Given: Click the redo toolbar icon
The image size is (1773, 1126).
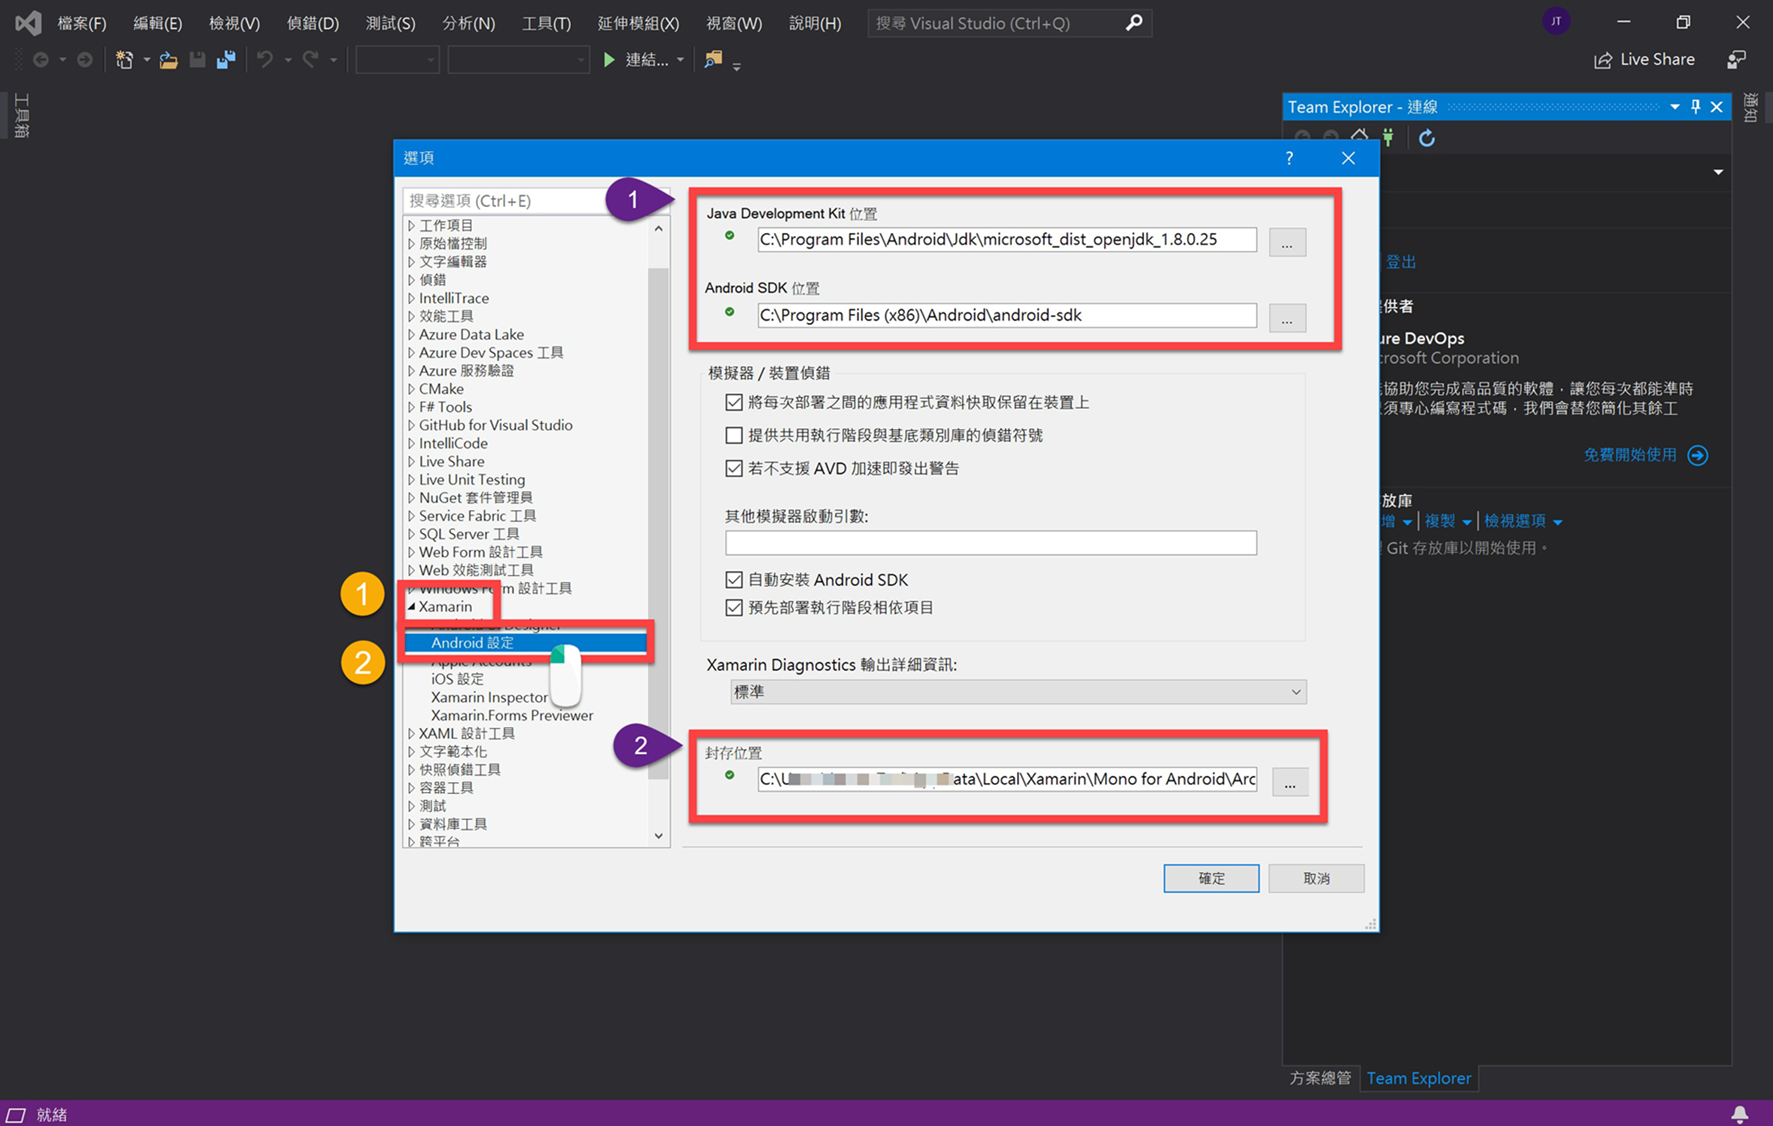Looking at the screenshot, I should pos(311,60).
